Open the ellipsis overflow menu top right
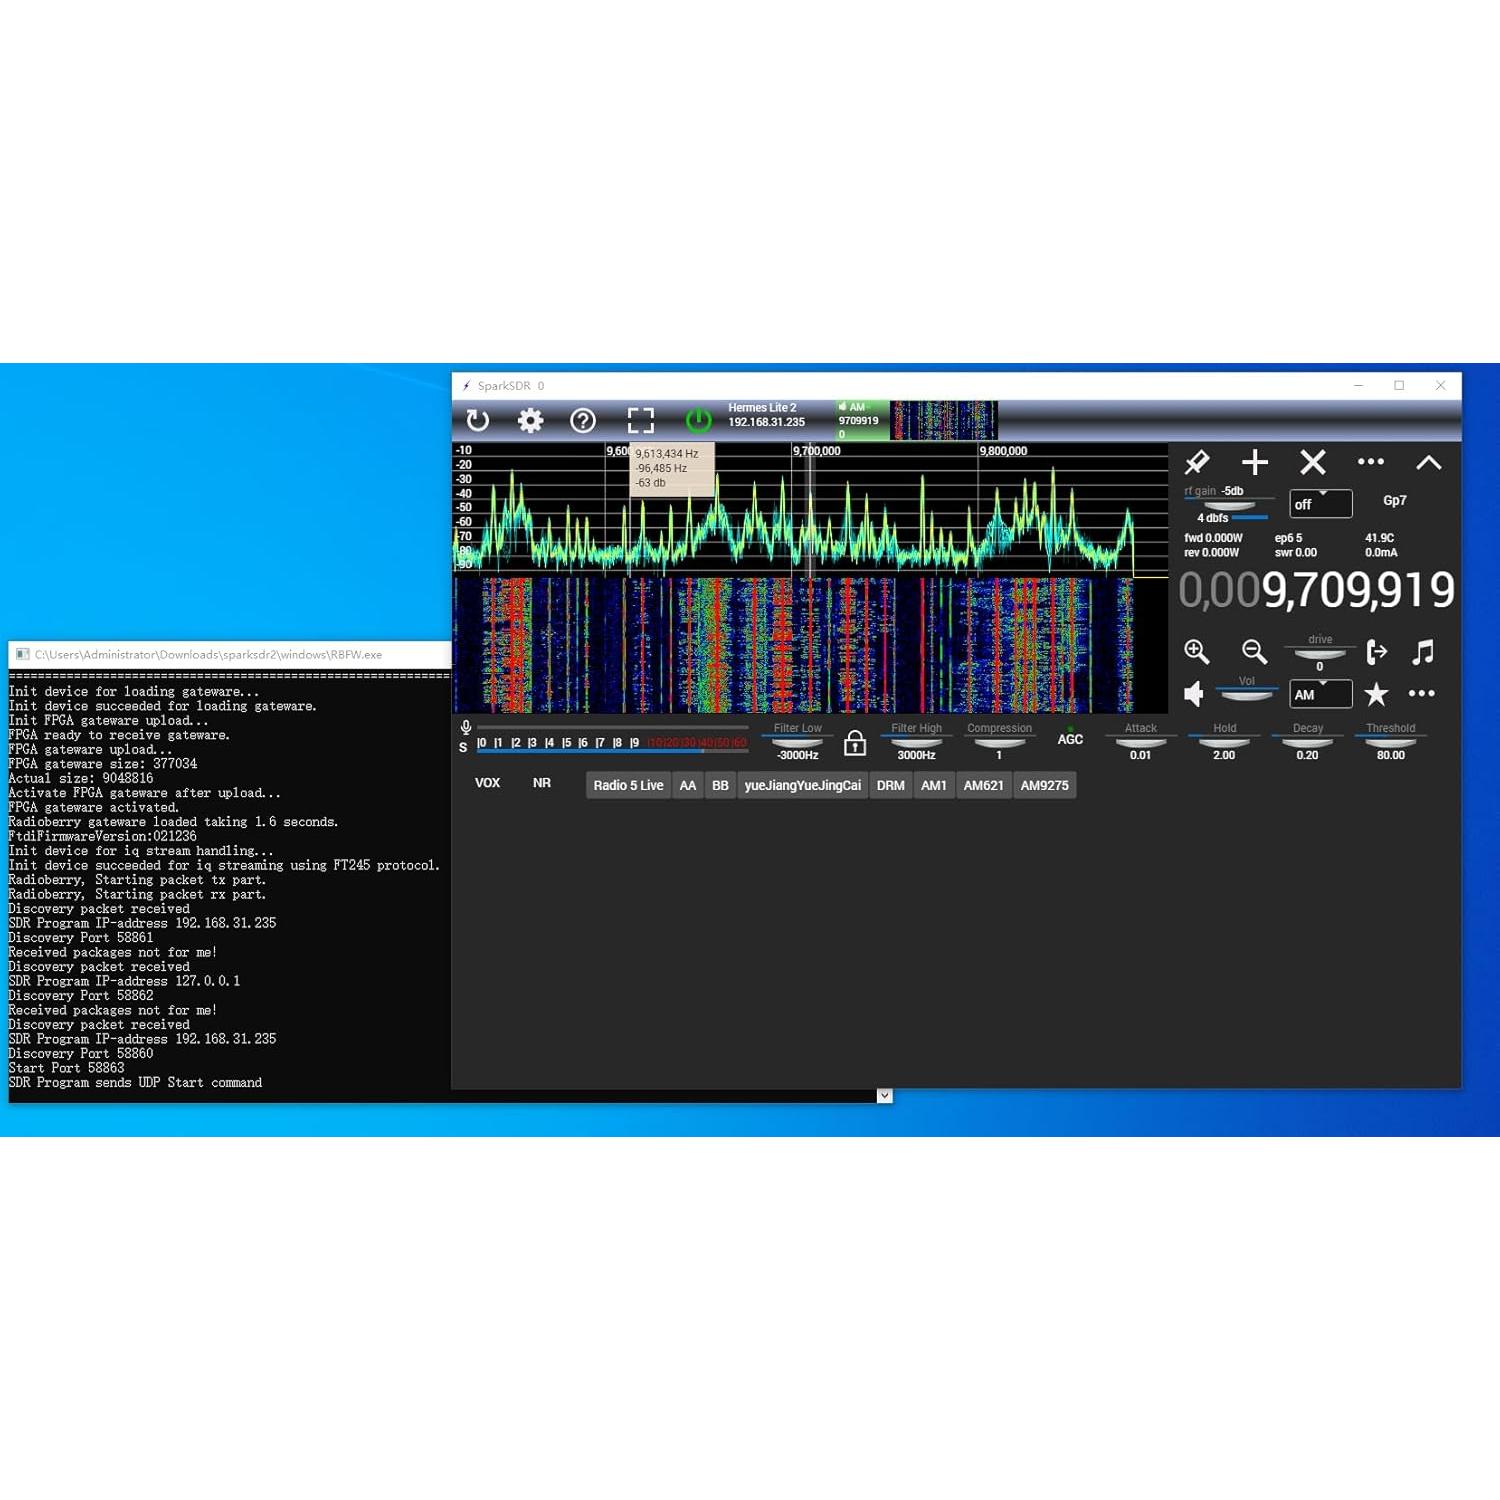 1371,461
